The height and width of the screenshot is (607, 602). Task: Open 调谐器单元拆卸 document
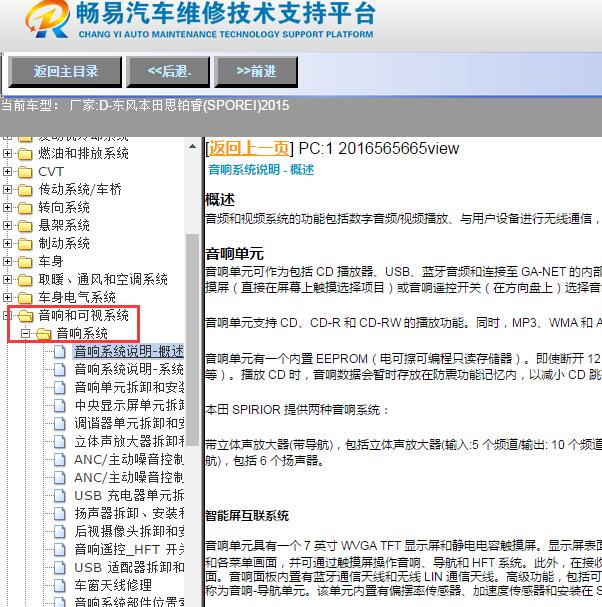pos(129,424)
